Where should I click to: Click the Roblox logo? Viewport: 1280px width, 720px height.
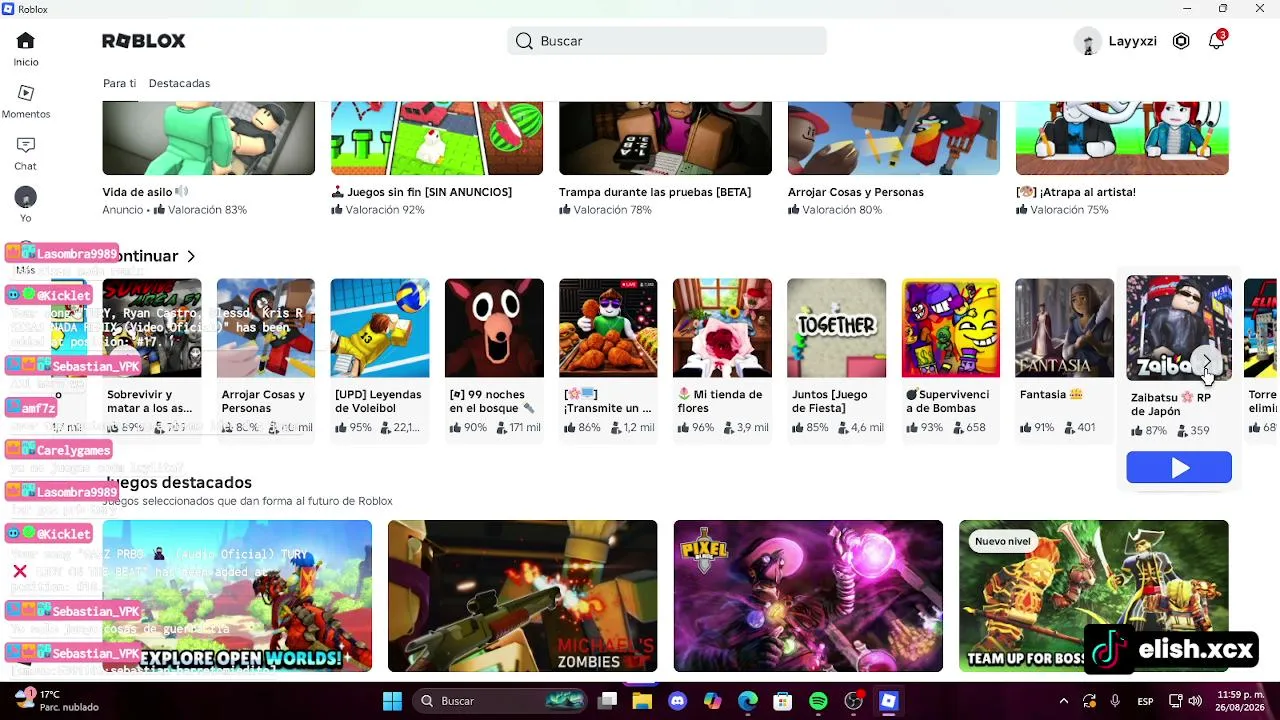point(144,41)
